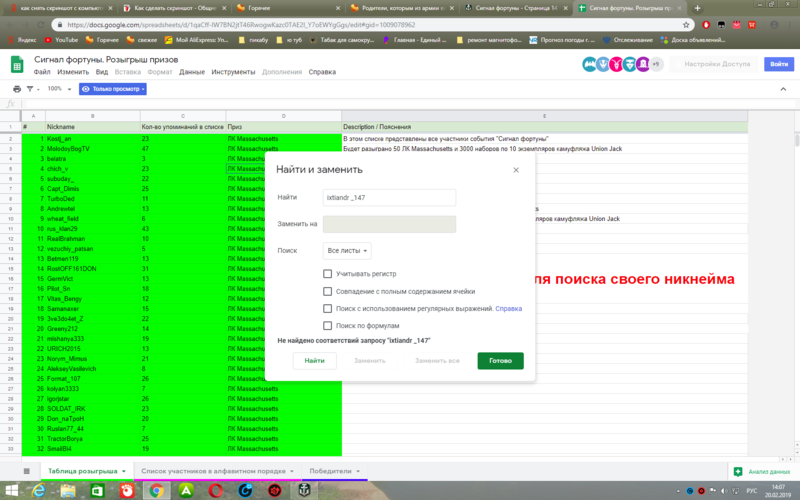The image size is (800, 500).
Task: Select row header number 33
Action: point(10,449)
